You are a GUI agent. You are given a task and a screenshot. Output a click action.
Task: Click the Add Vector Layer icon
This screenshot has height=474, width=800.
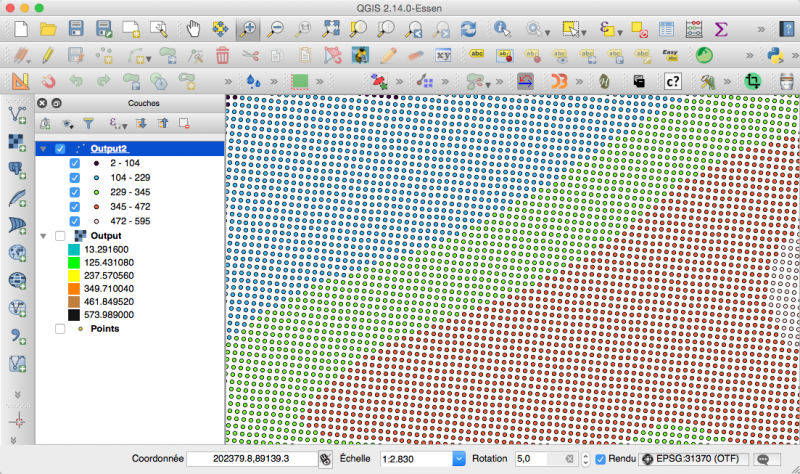click(x=17, y=115)
